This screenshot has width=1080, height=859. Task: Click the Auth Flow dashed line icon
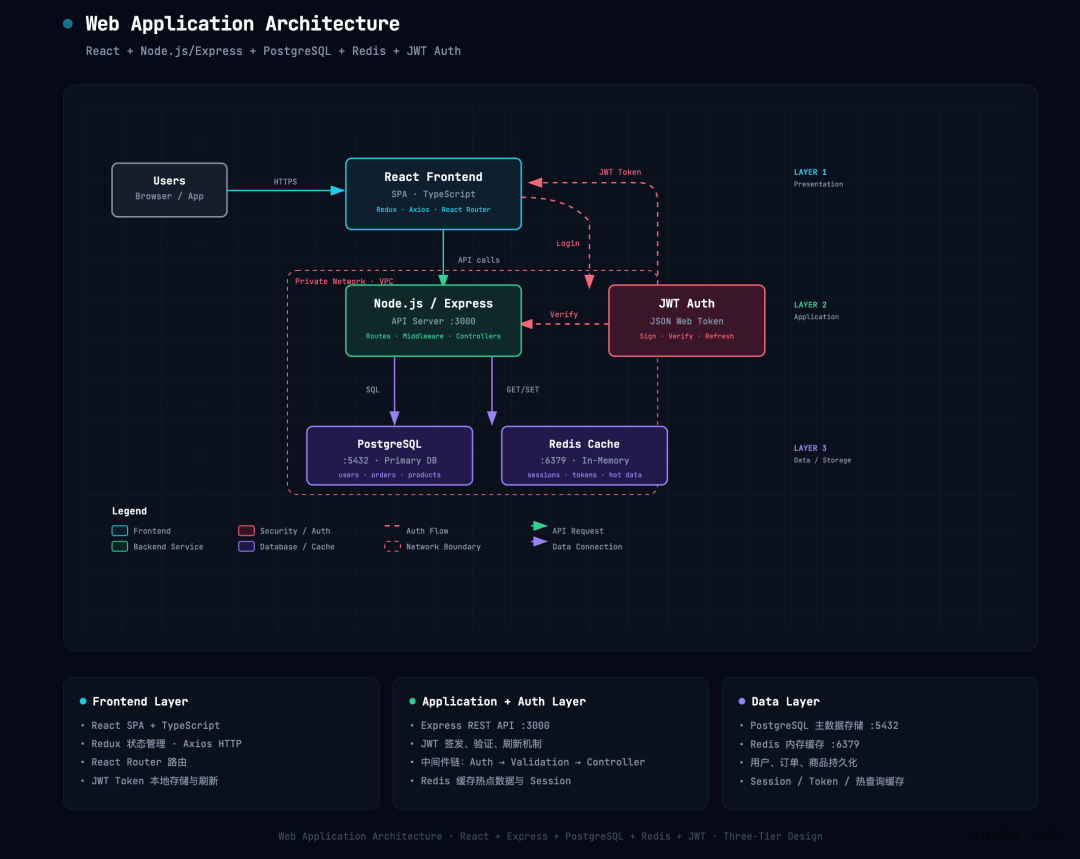pyautogui.click(x=392, y=527)
